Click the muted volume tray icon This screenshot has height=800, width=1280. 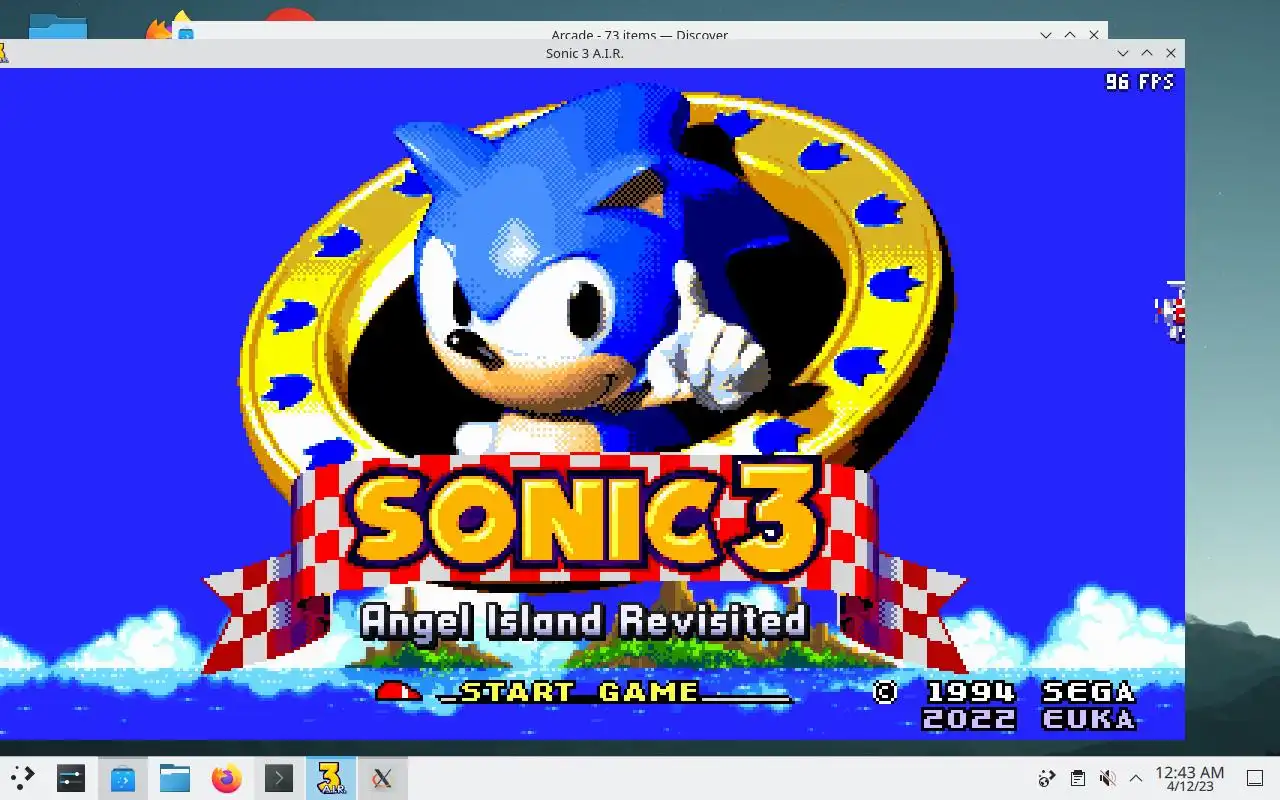point(1107,778)
